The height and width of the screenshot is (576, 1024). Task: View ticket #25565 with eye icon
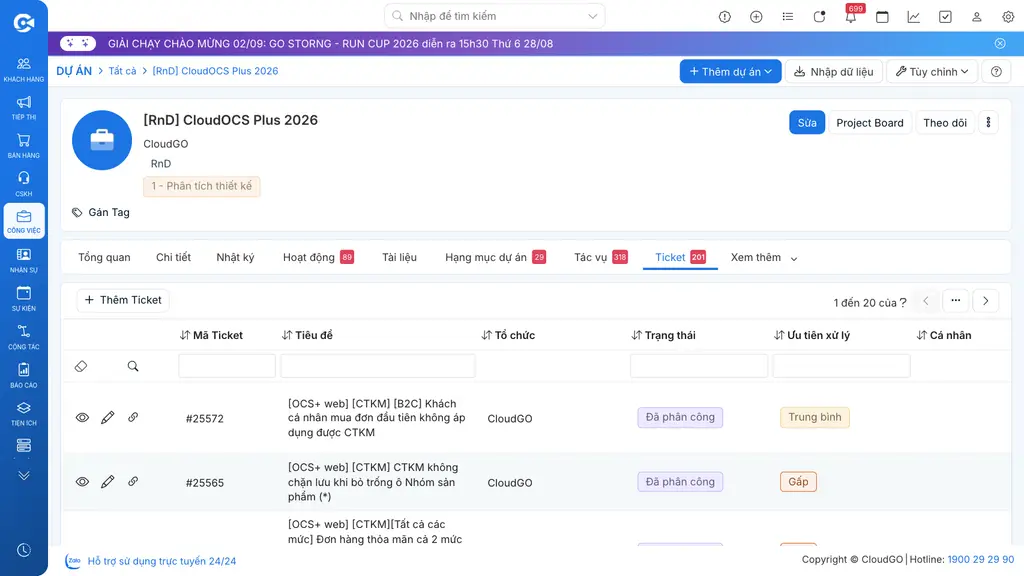tap(82, 482)
